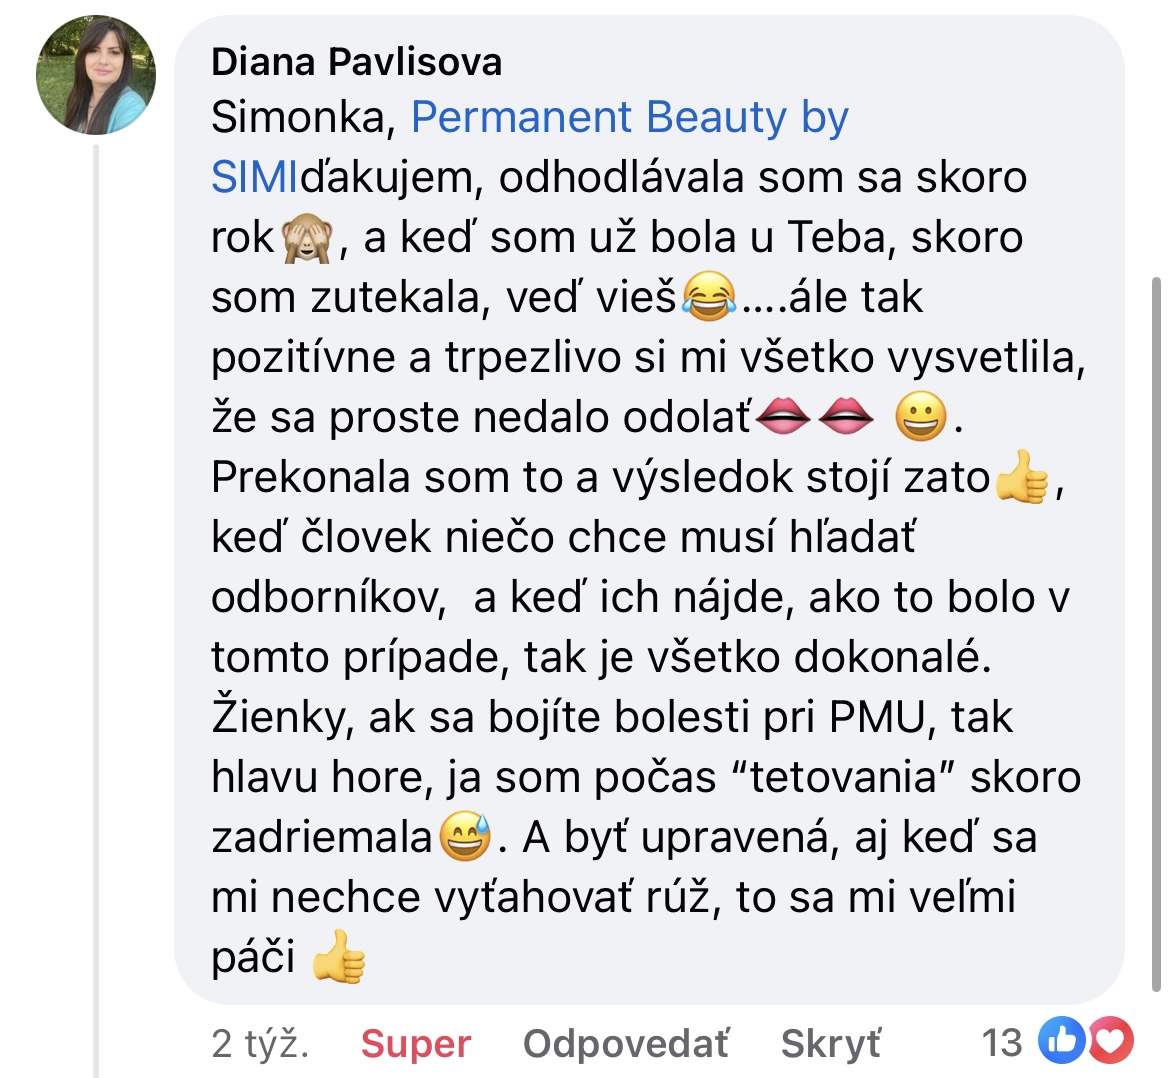Viewport: 1170px width, 1078px height.
Task: Click the see-no-evil monkey emoji
Action: (307, 237)
